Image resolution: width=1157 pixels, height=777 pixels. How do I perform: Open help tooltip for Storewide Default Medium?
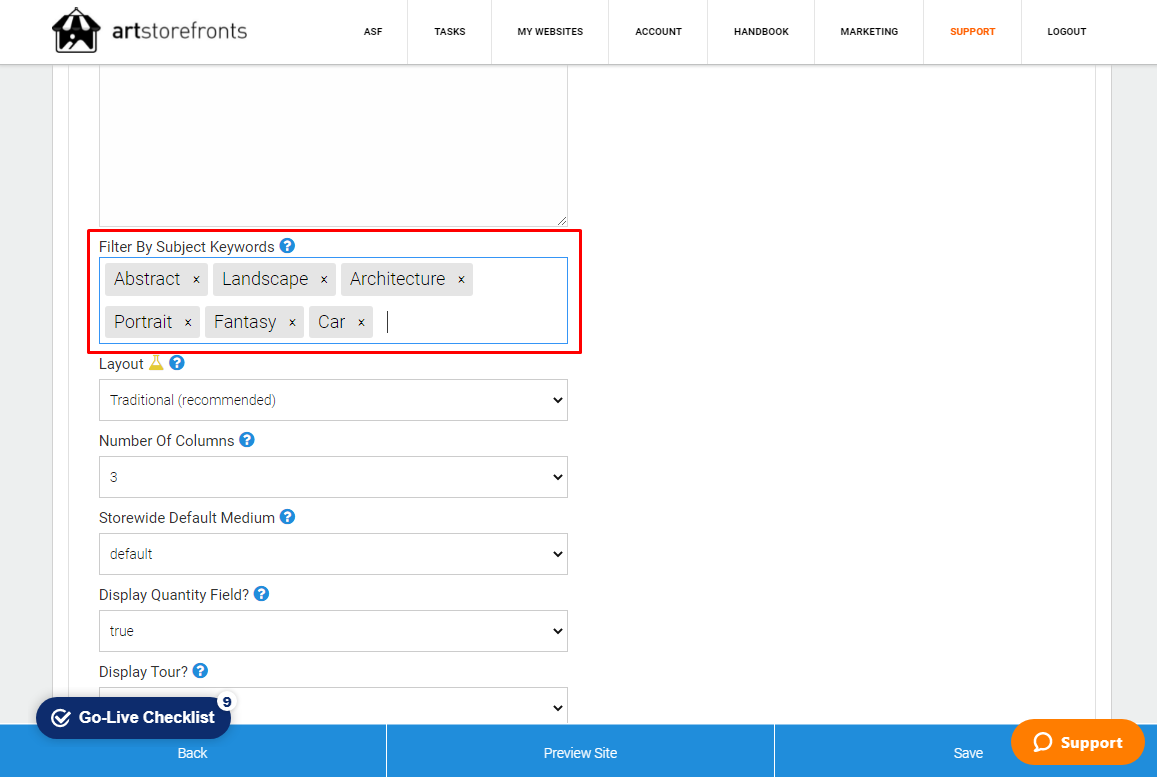(x=287, y=517)
